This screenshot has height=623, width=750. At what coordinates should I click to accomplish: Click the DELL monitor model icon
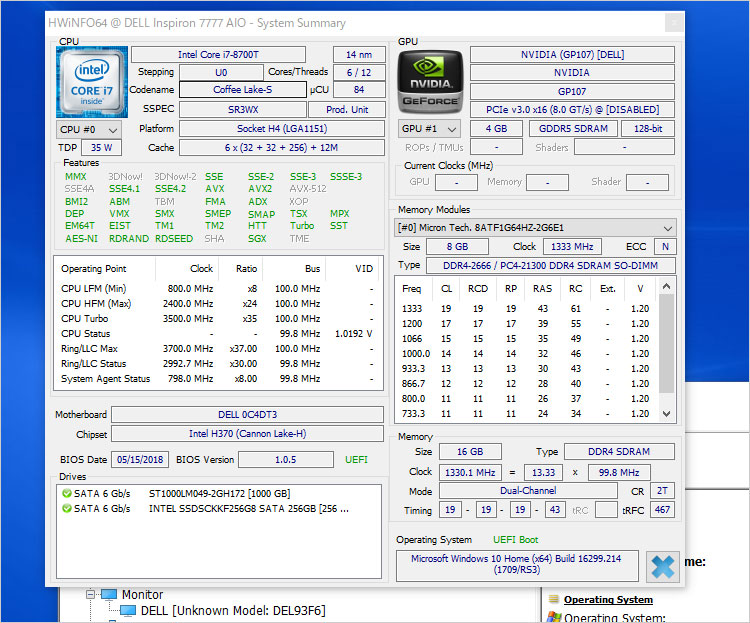pos(128,611)
